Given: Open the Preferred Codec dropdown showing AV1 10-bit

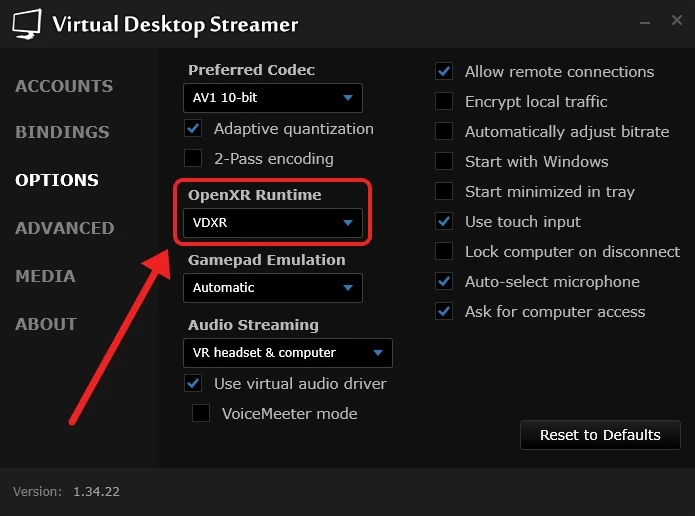Looking at the screenshot, I should pyautogui.click(x=273, y=98).
